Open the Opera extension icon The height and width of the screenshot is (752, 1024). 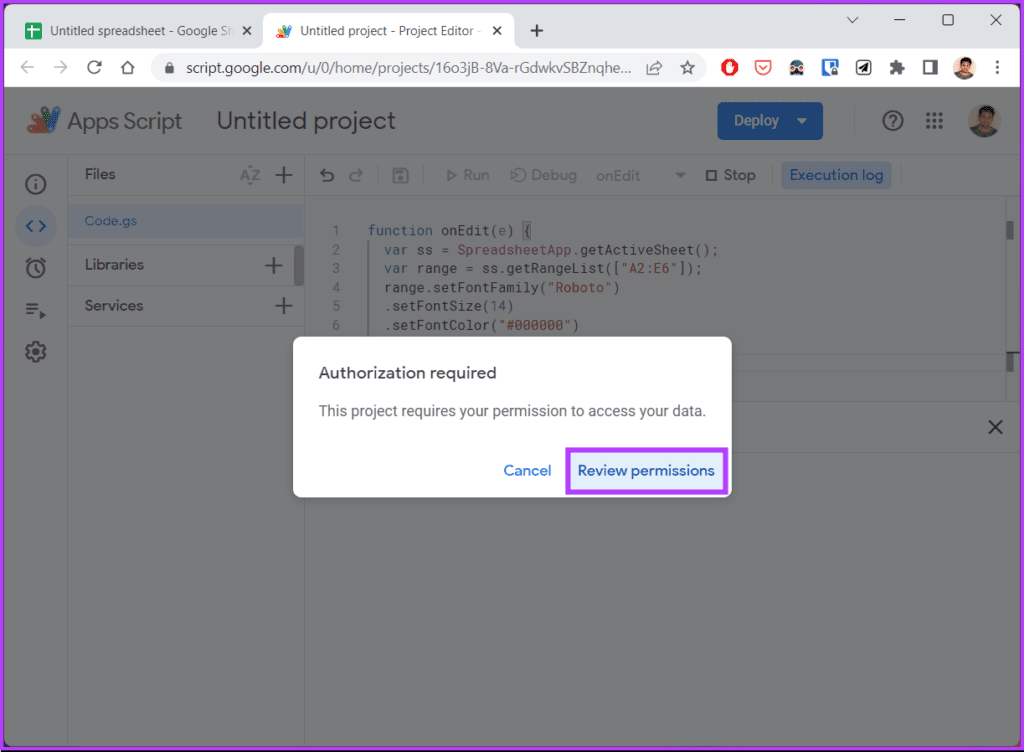point(729,67)
